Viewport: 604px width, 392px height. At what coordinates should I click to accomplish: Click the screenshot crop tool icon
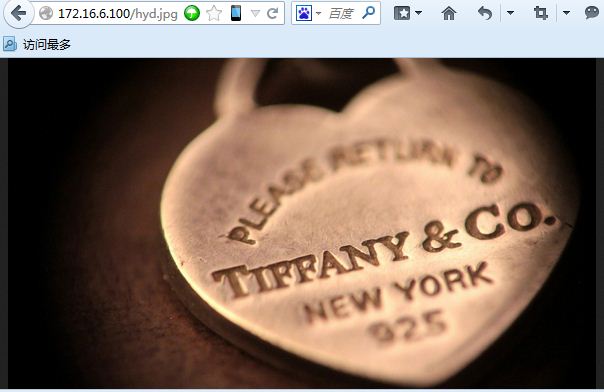point(541,13)
